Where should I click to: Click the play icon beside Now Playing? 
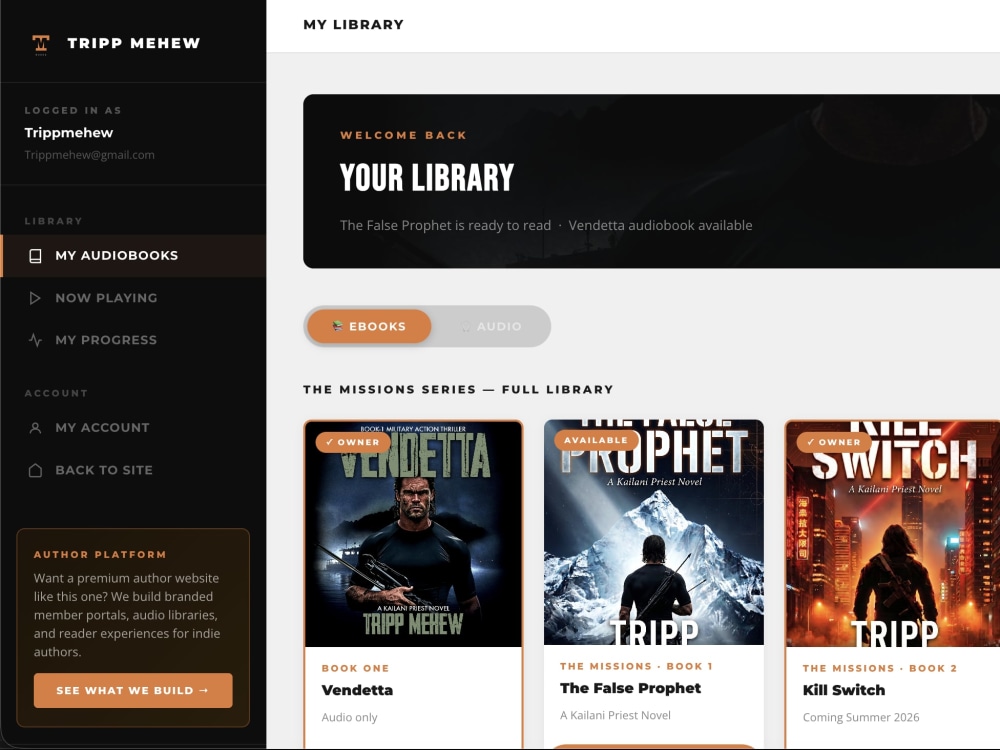35,298
